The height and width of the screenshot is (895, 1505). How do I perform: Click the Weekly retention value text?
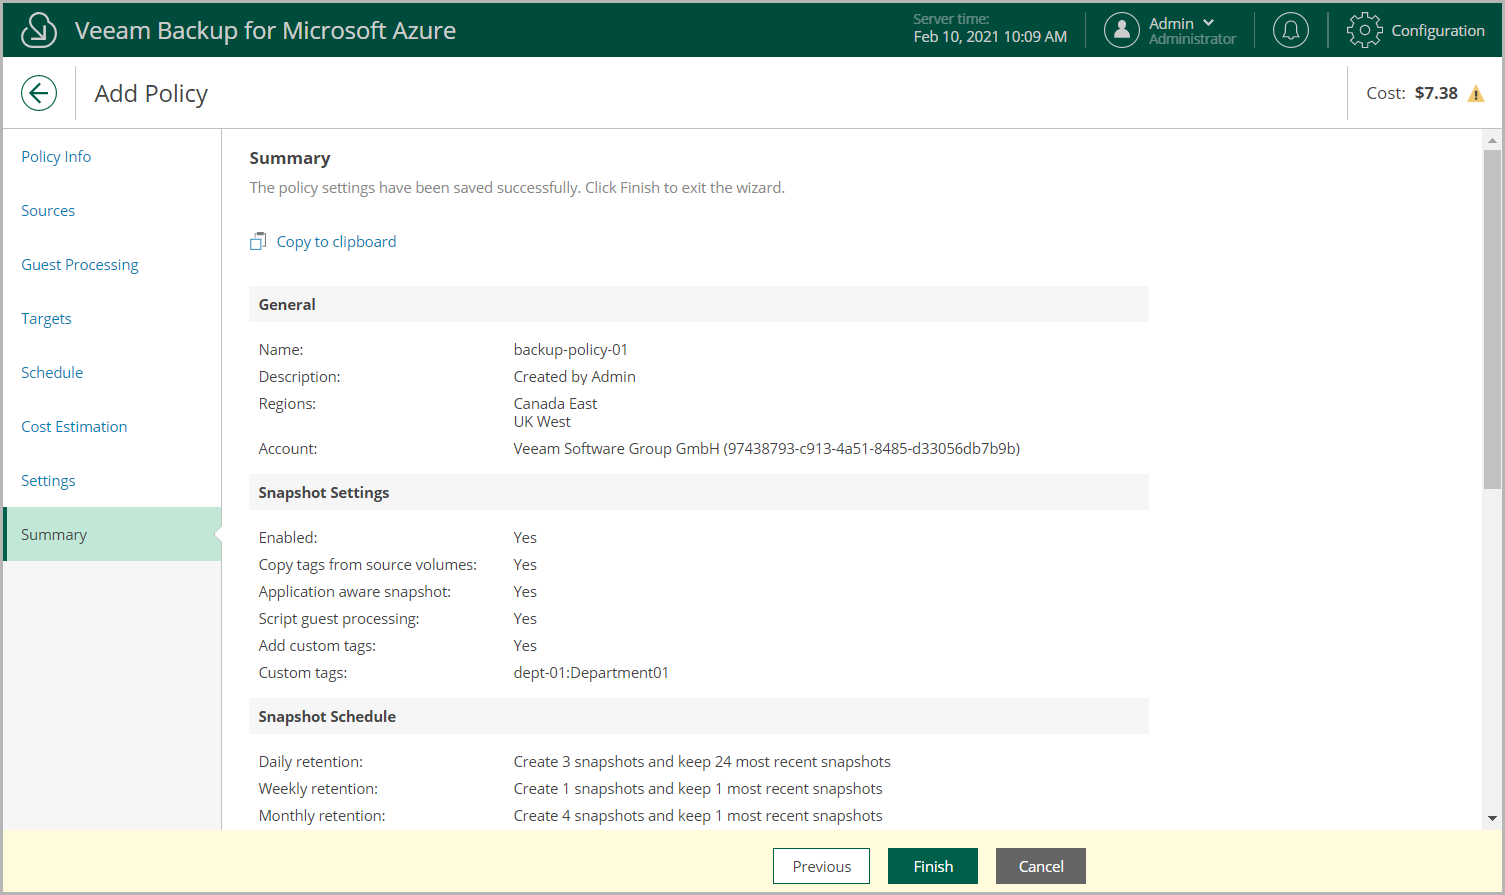click(x=698, y=789)
